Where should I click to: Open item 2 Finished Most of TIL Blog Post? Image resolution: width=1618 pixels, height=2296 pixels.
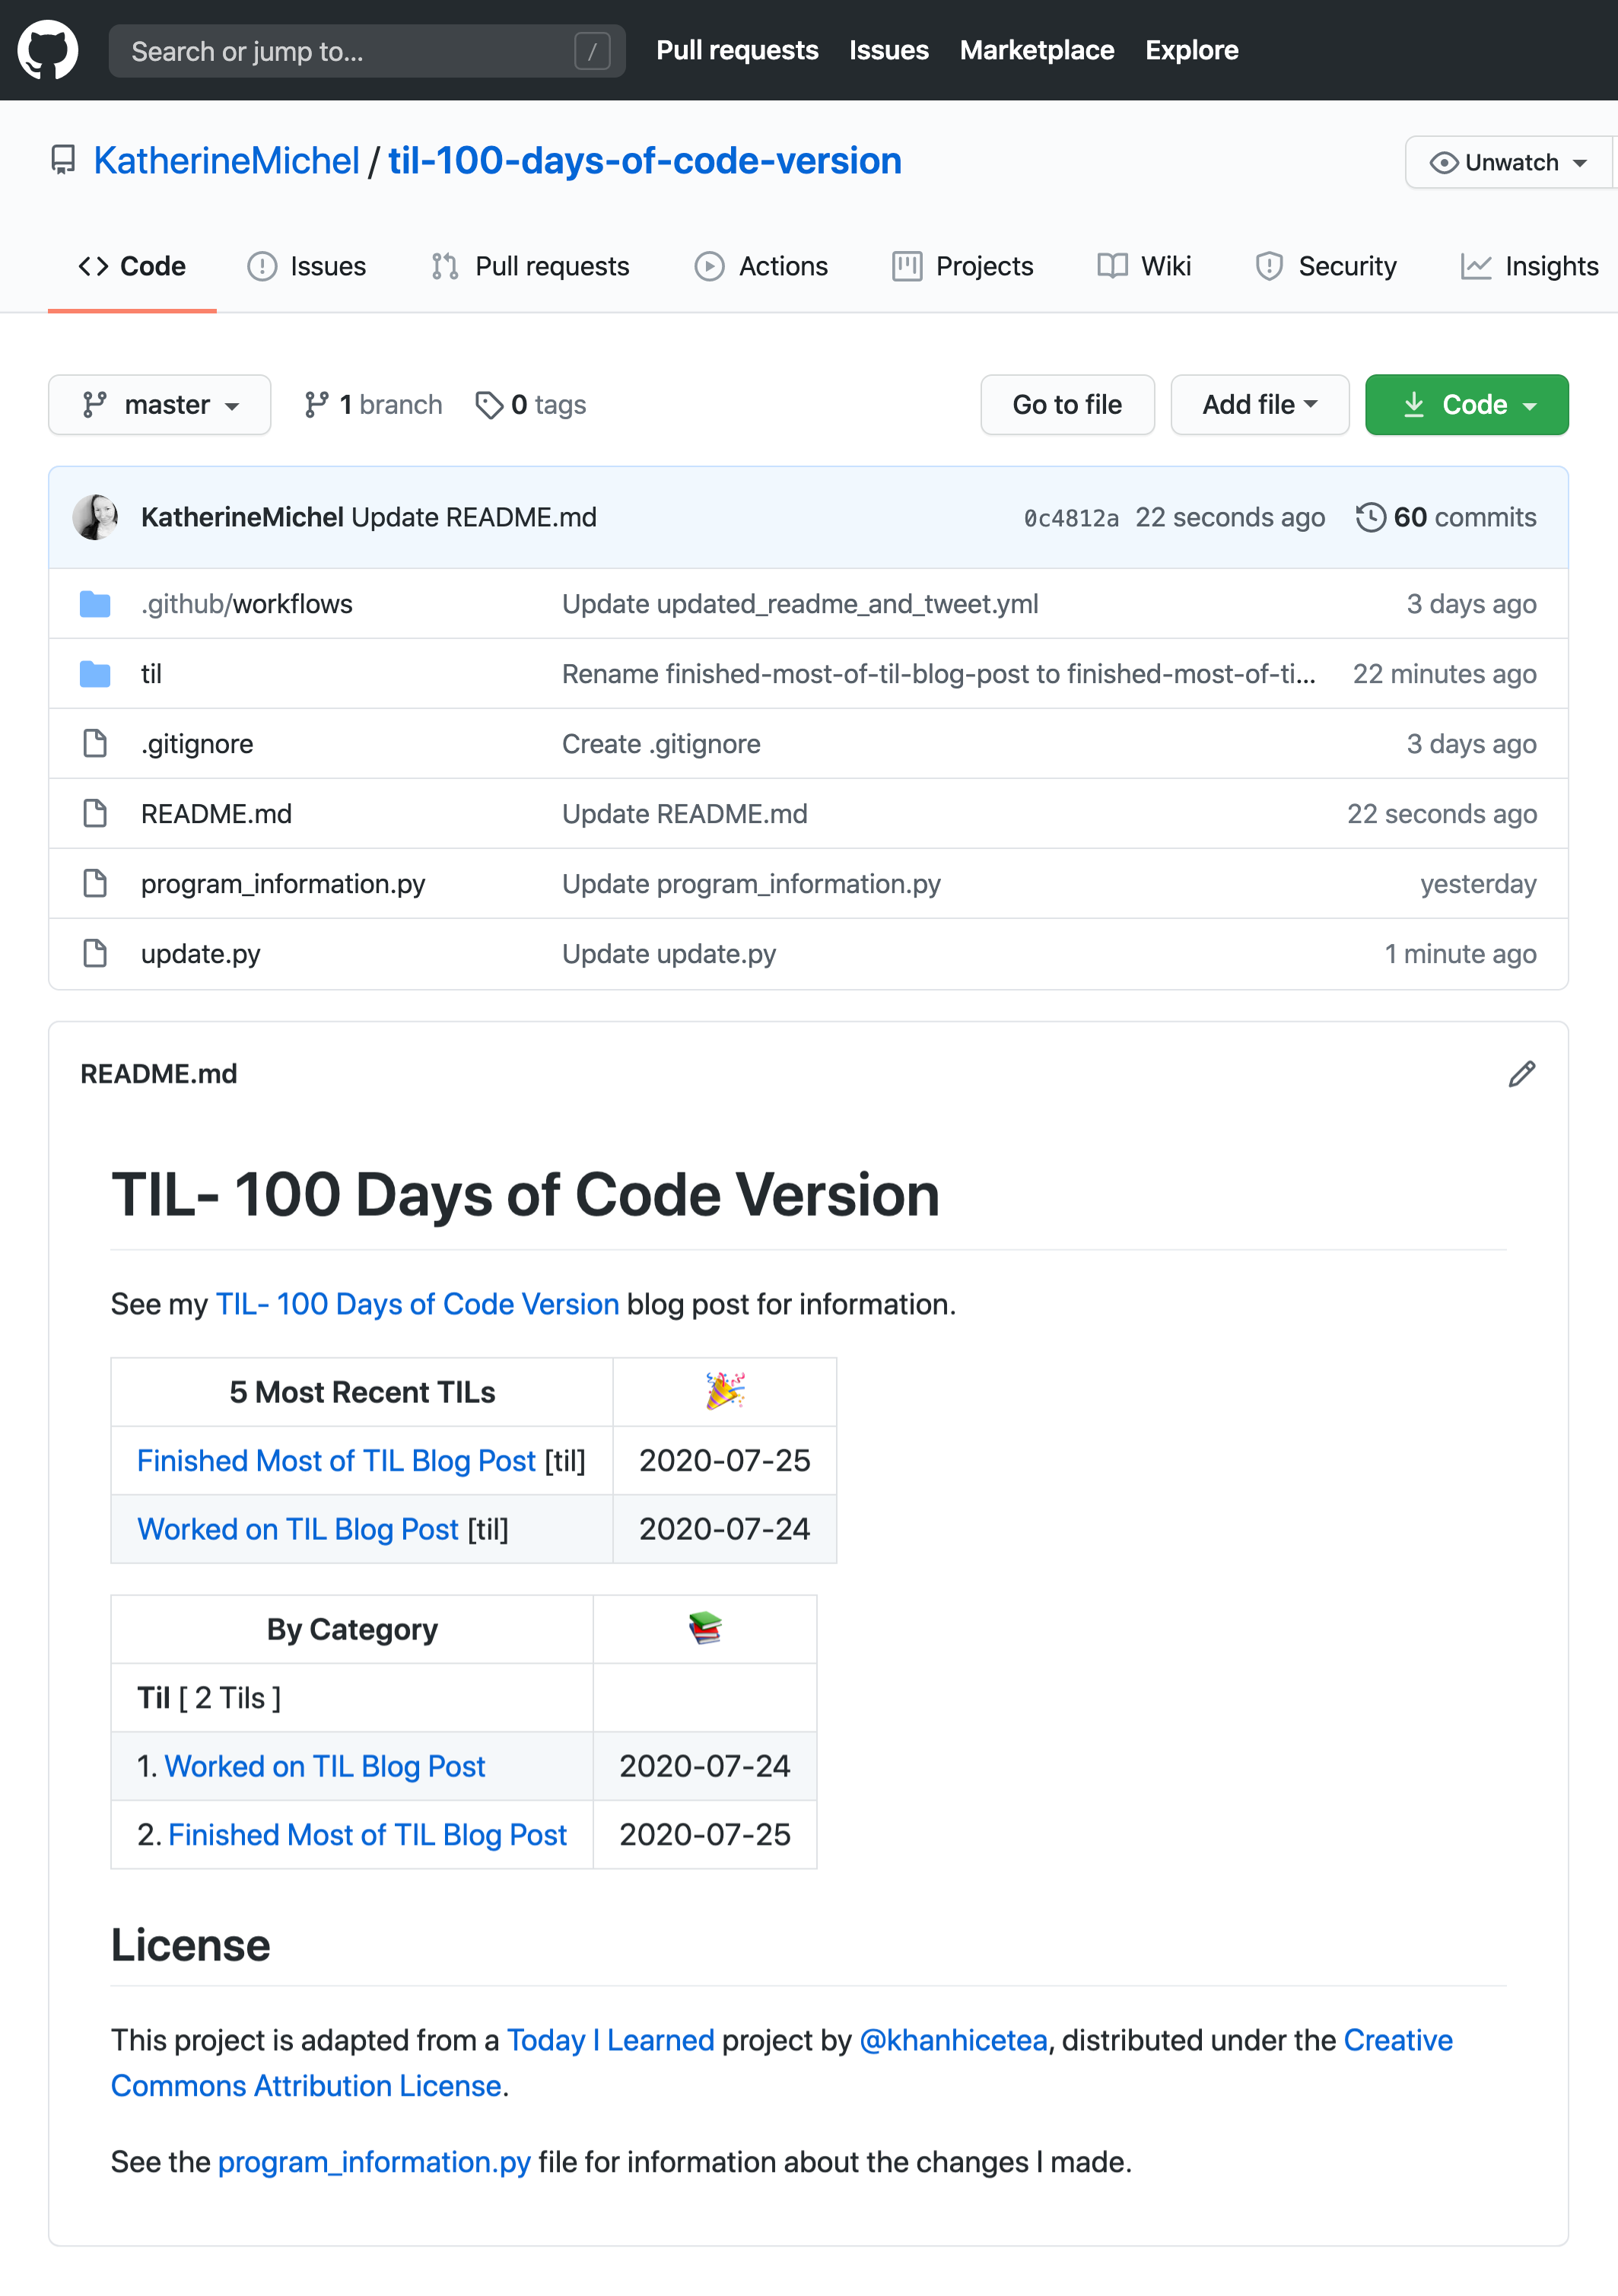pyautogui.click(x=368, y=1835)
